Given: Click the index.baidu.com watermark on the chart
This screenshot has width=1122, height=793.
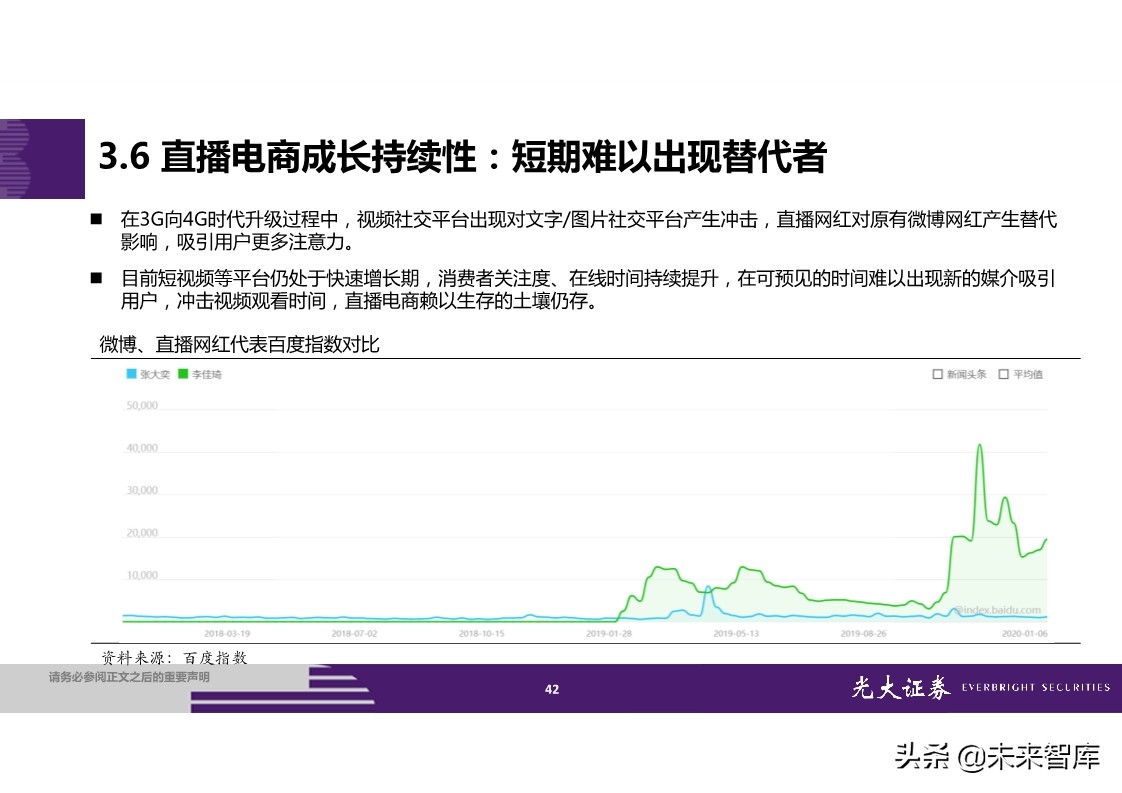Looking at the screenshot, I should click(999, 611).
